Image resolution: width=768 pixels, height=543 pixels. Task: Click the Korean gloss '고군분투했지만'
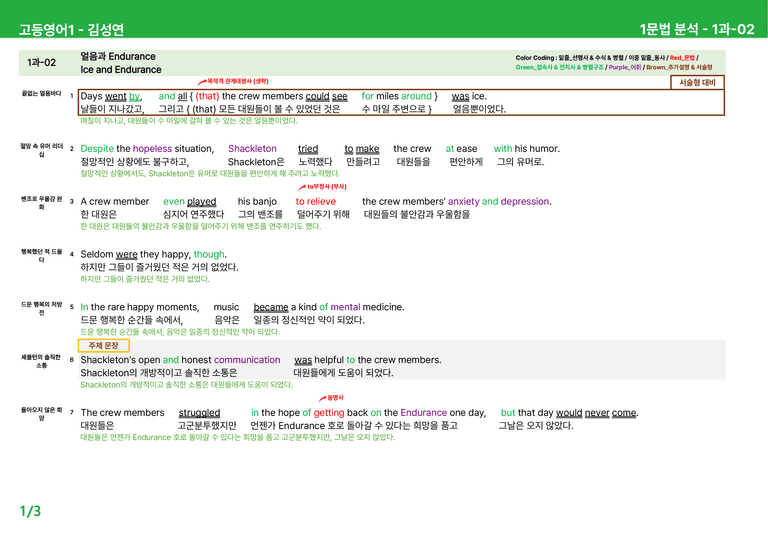point(207,426)
